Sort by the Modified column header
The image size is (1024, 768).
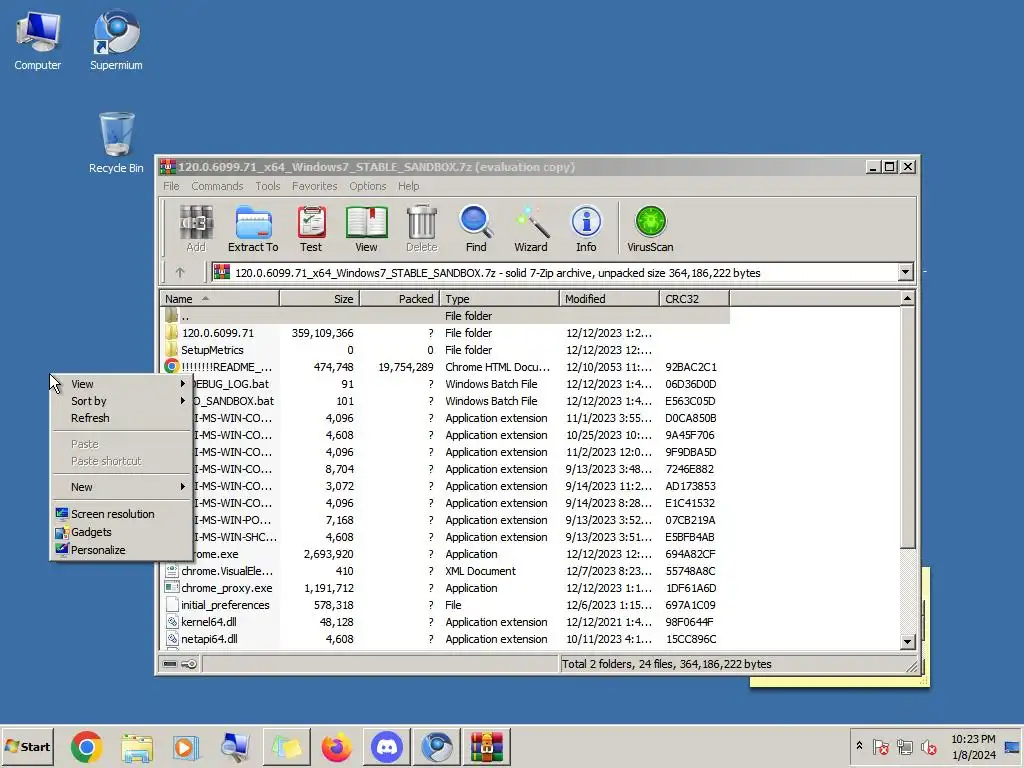coord(609,298)
